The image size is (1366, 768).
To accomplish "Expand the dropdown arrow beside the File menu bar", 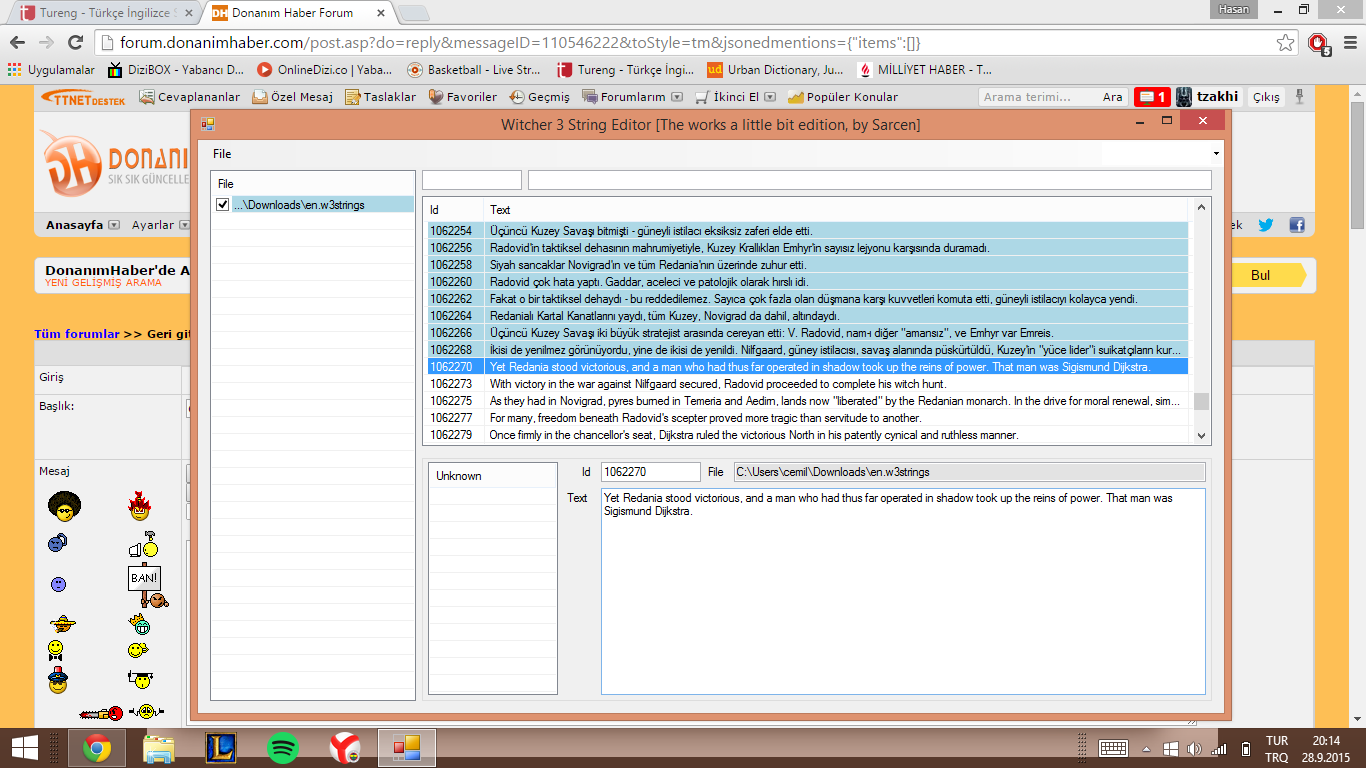I will click(1216, 154).
